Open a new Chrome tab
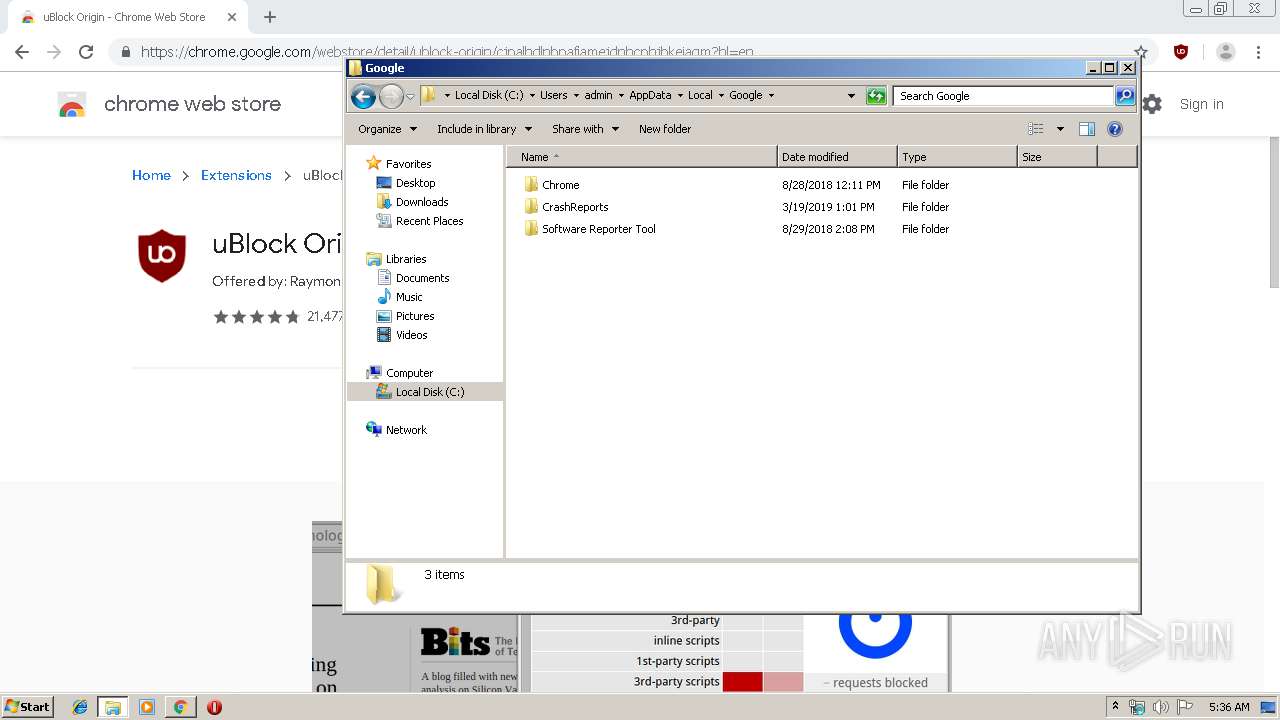The width and height of the screenshot is (1280, 720). point(270,17)
